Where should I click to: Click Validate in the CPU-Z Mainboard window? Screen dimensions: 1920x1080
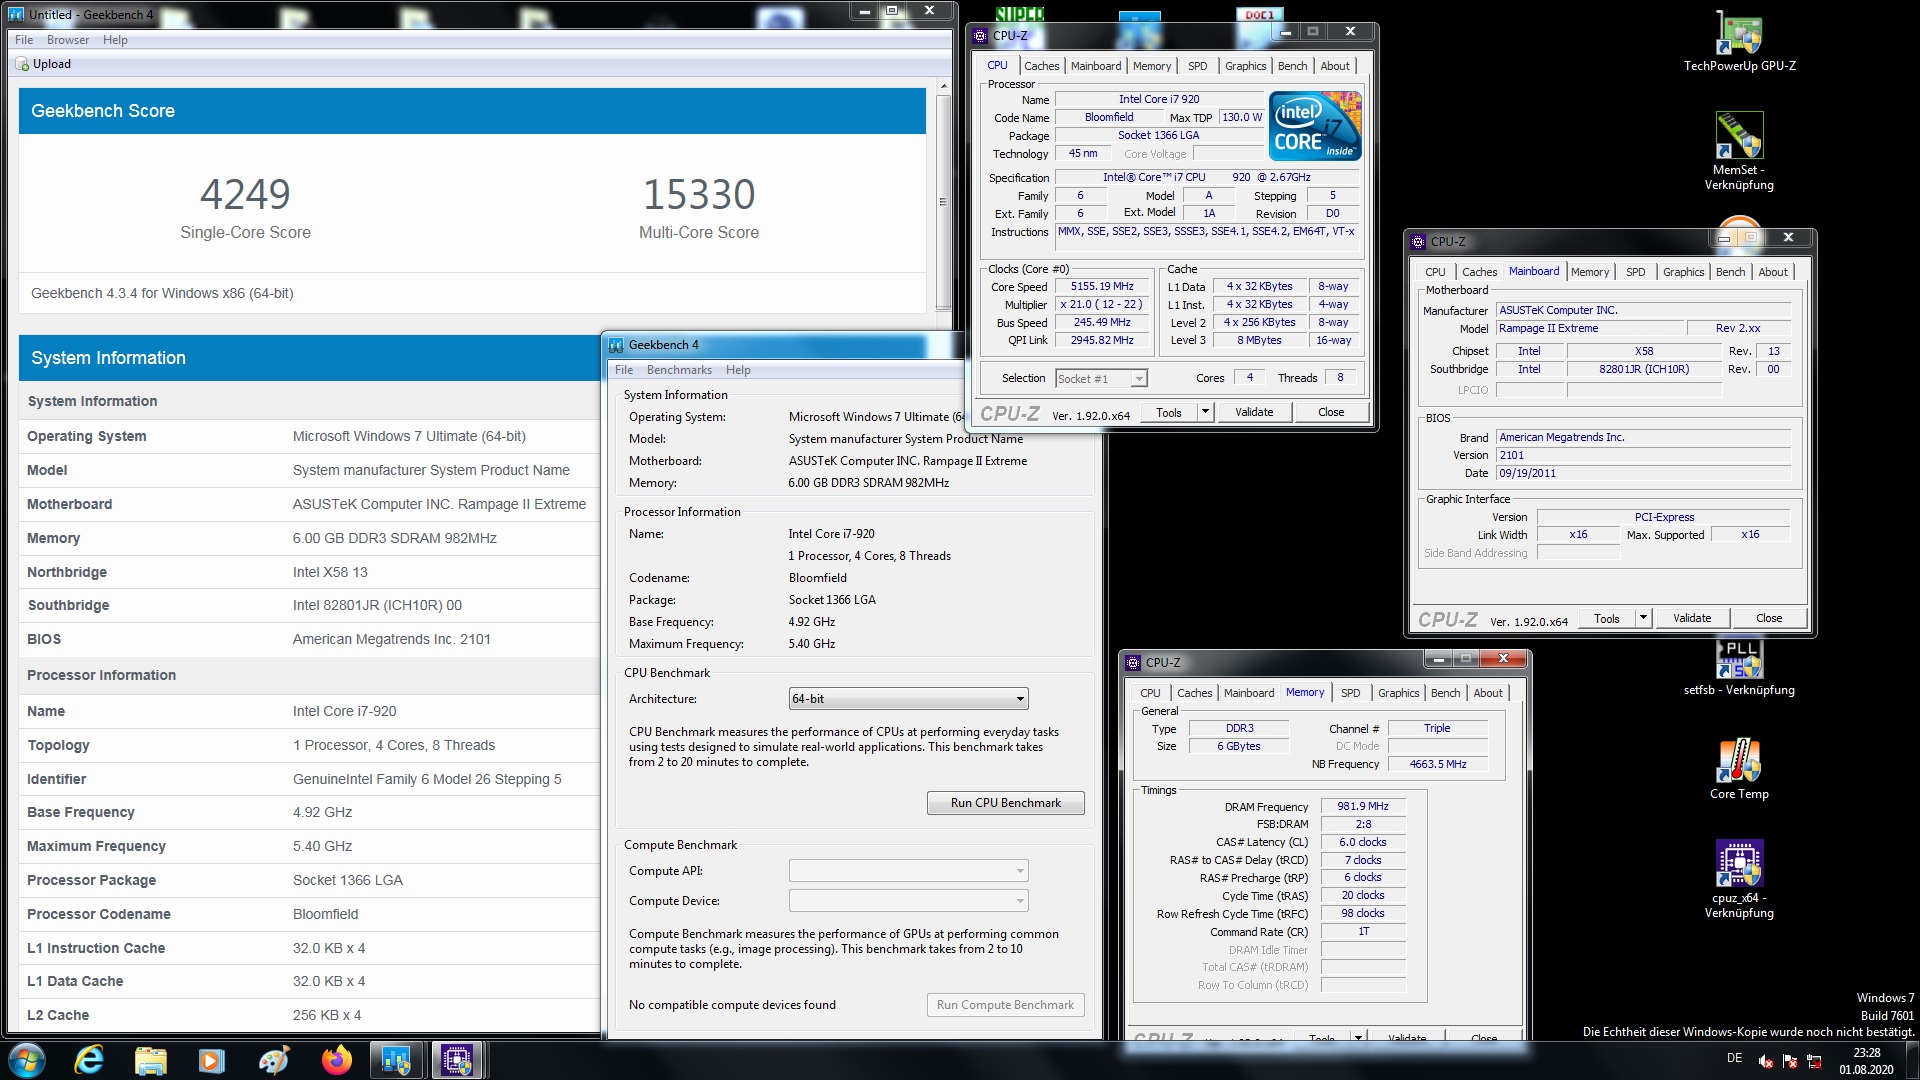(1691, 618)
